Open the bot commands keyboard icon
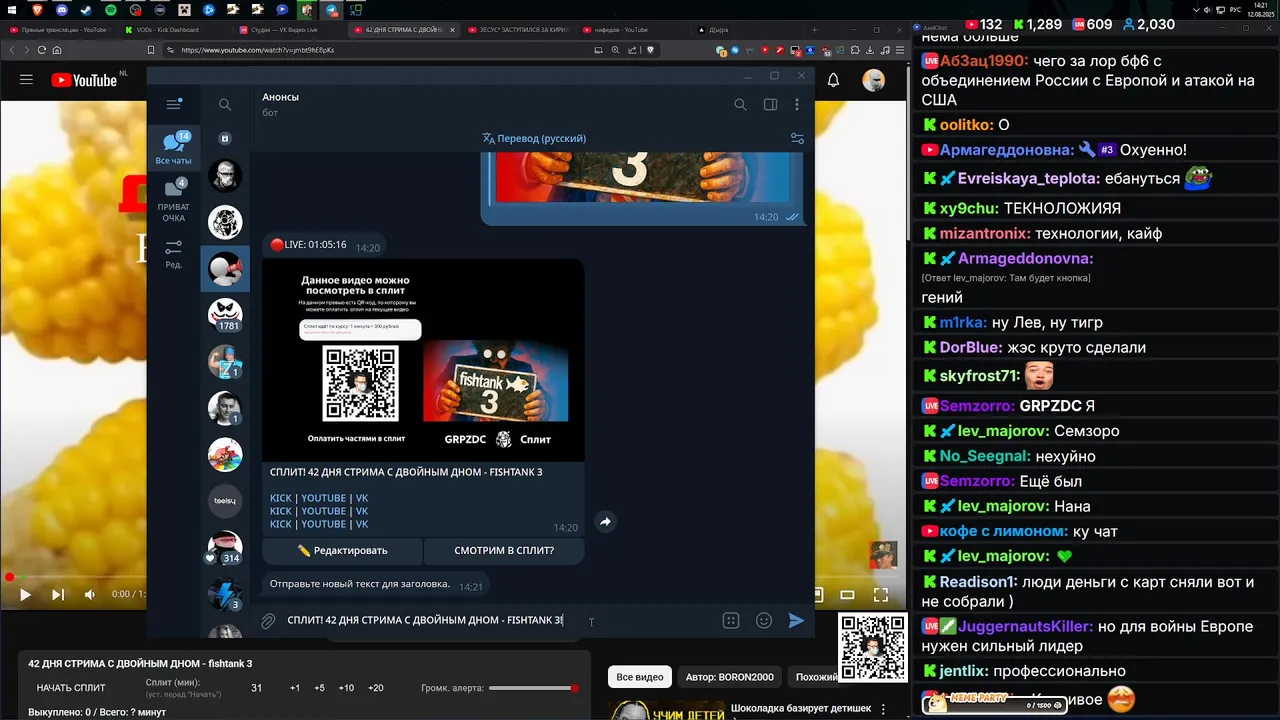1280x720 pixels. [731, 620]
